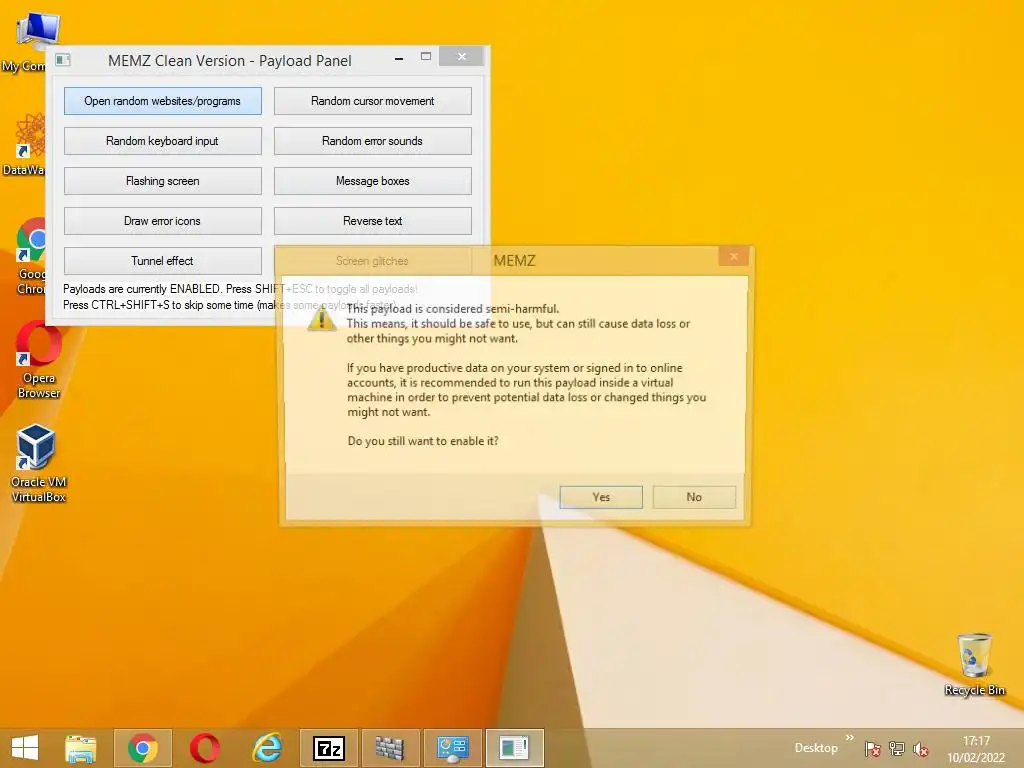Open 7-Zip from the taskbar
This screenshot has height=768, width=1024.
pos(329,748)
